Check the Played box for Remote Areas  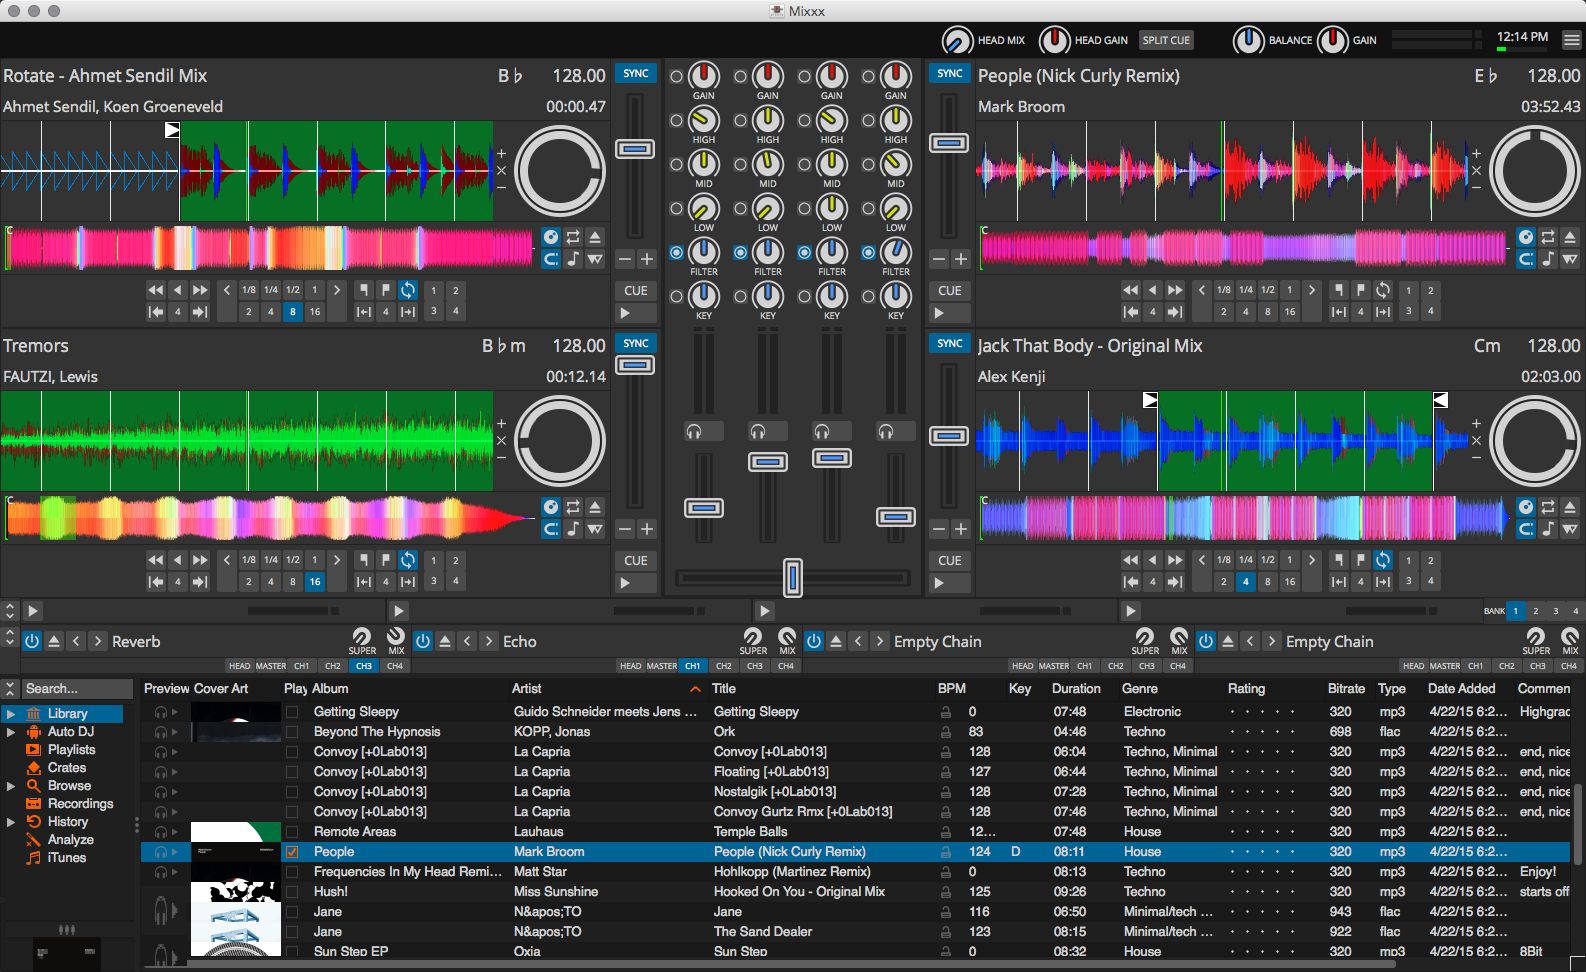[x=292, y=832]
